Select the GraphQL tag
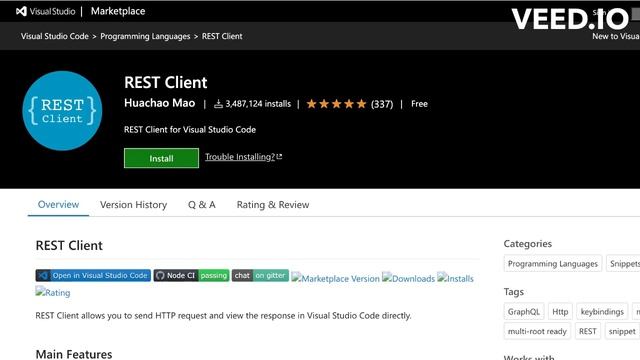Image resolution: width=640 pixels, height=360 pixels. 524,312
